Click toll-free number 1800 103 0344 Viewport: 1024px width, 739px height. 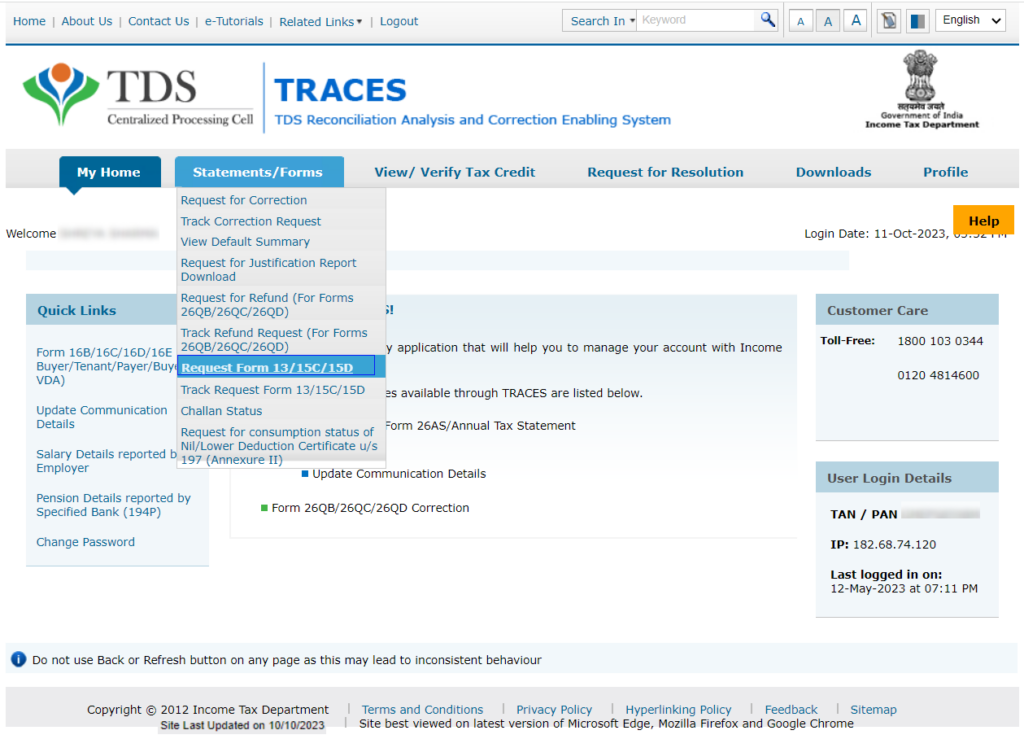940,341
